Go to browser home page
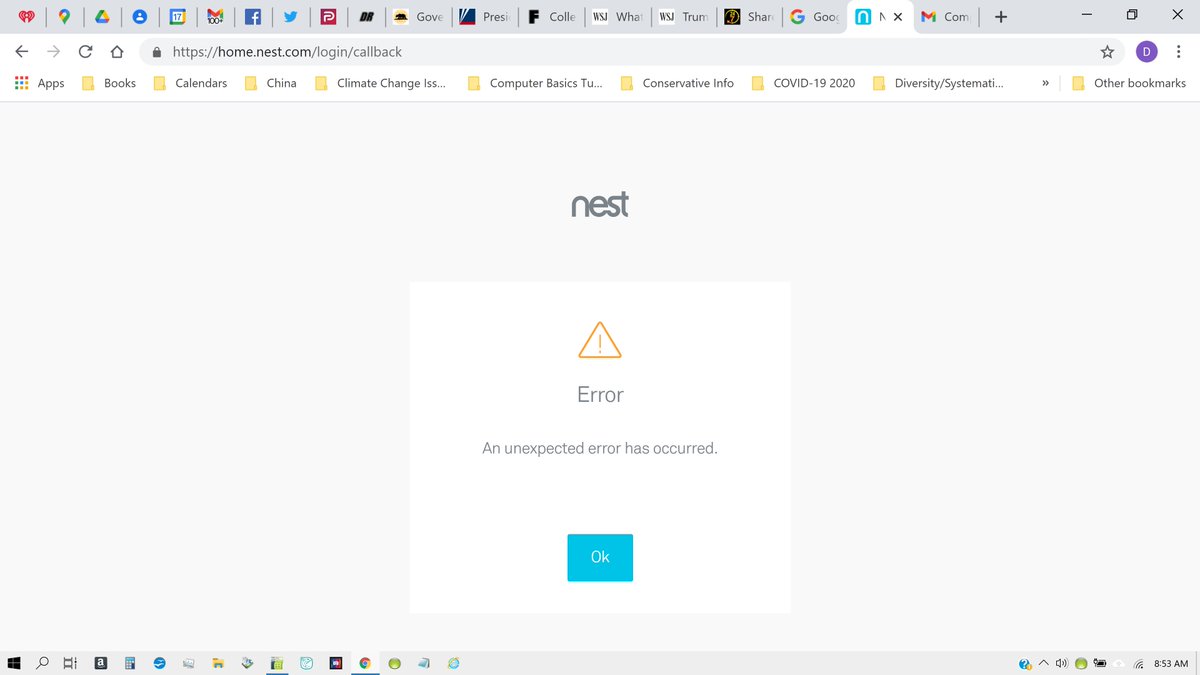 [117, 51]
